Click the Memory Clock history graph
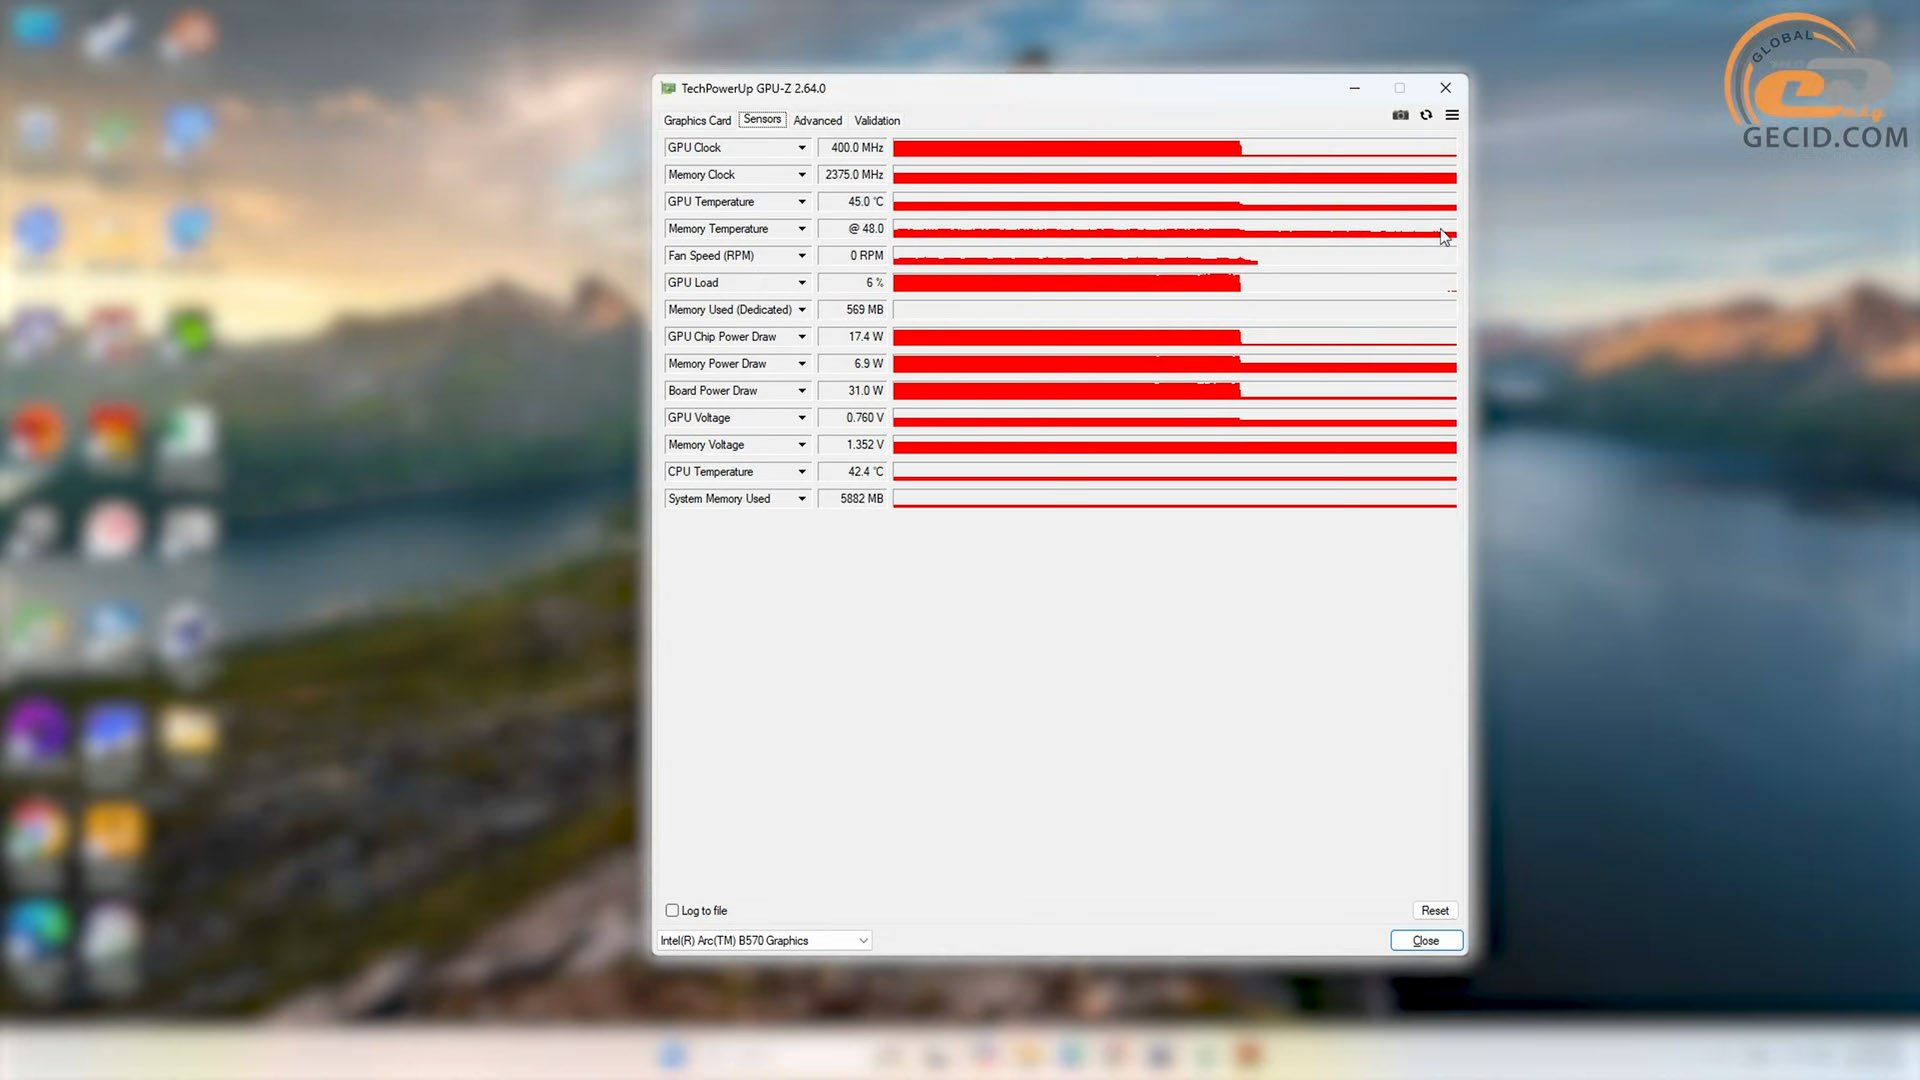This screenshot has height=1080, width=1920. tap(1175, 175)
